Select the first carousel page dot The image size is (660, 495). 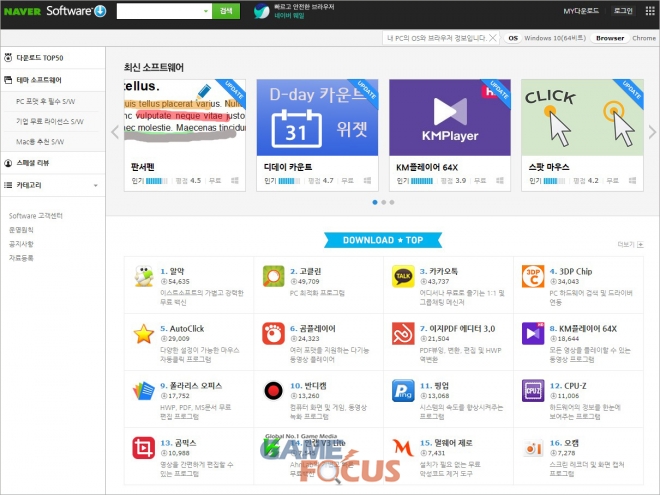[375, 202]
